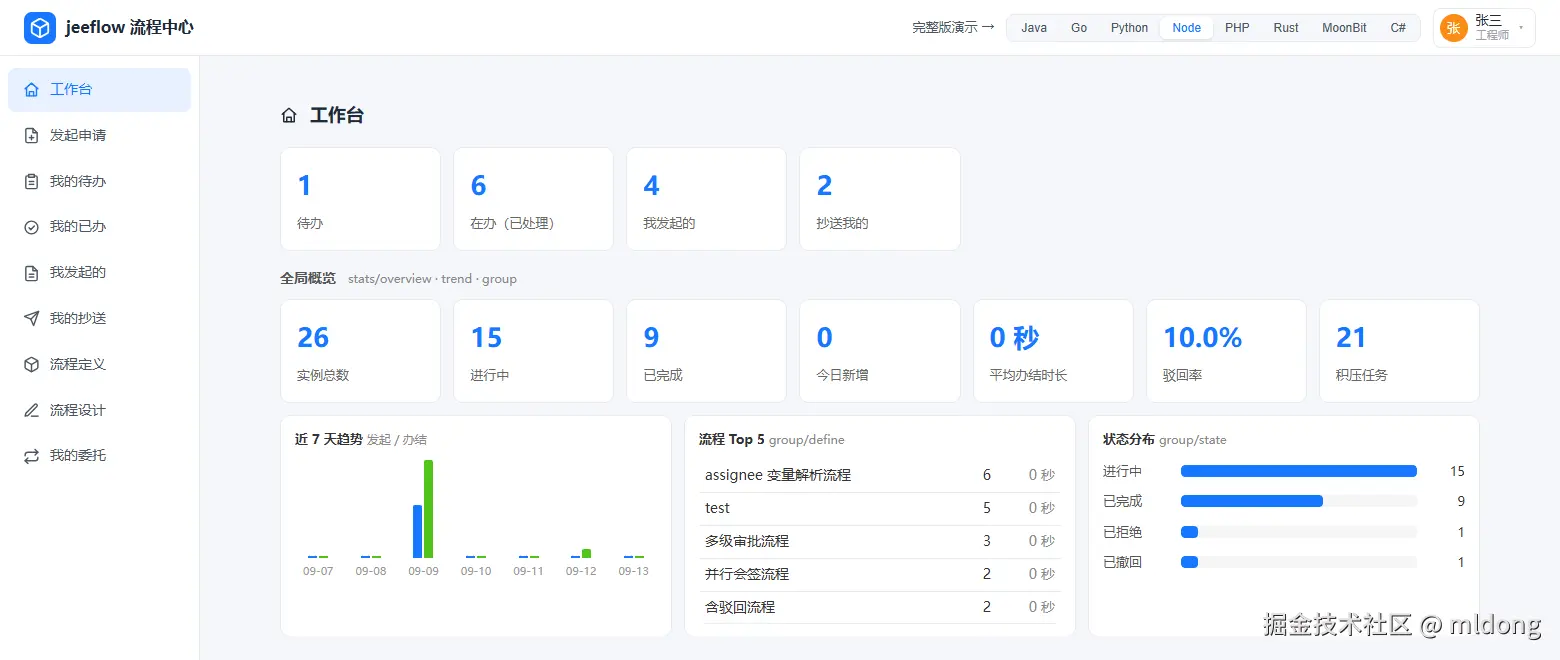Click the jeeflow cube logo icon
The height and width of the screenshot is (660, 1560).
click(x=40, y=28)
